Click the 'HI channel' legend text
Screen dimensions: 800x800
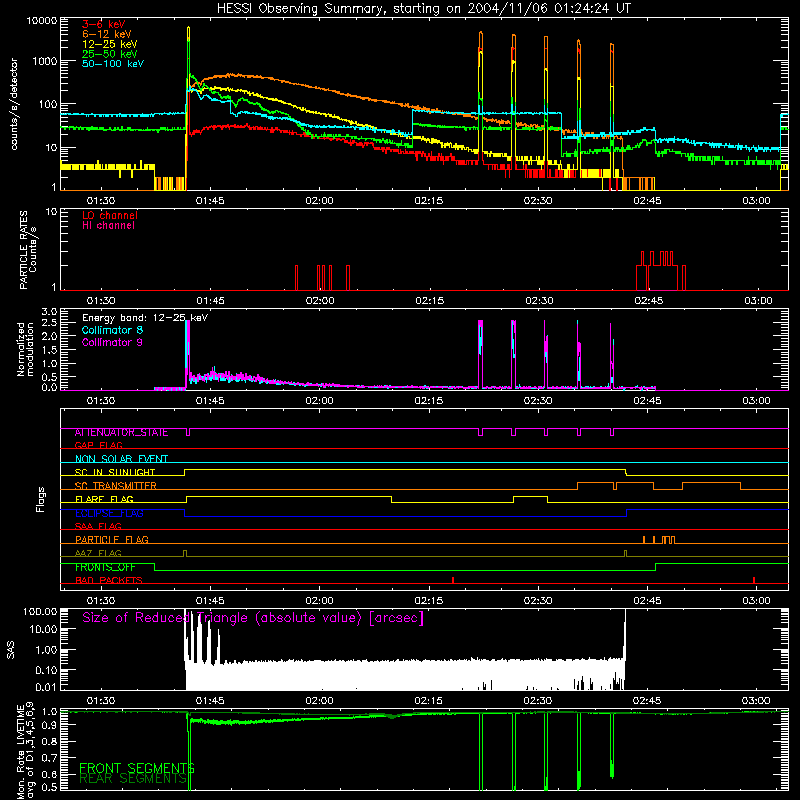(109, 226)
